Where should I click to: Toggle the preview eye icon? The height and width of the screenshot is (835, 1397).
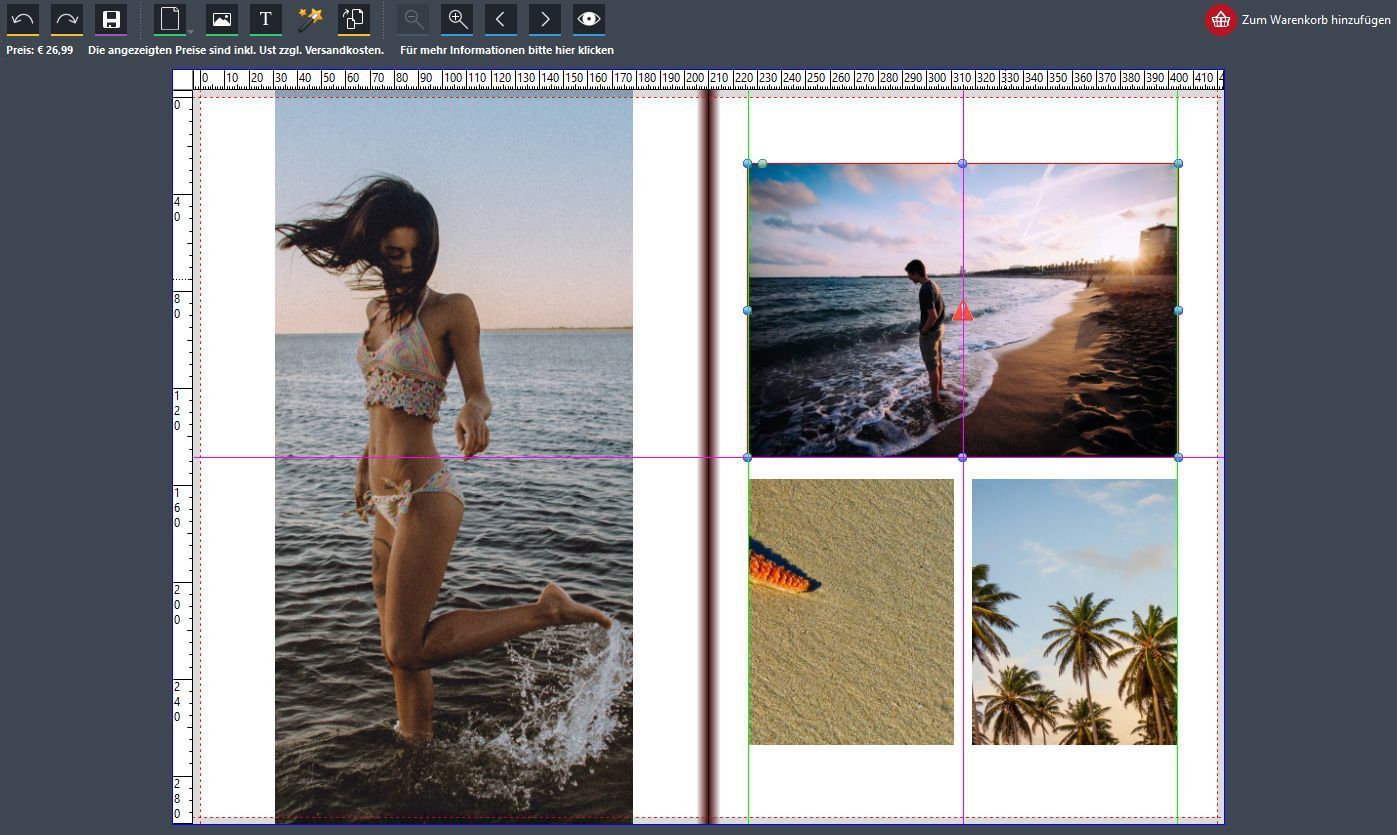click(589, 19)
